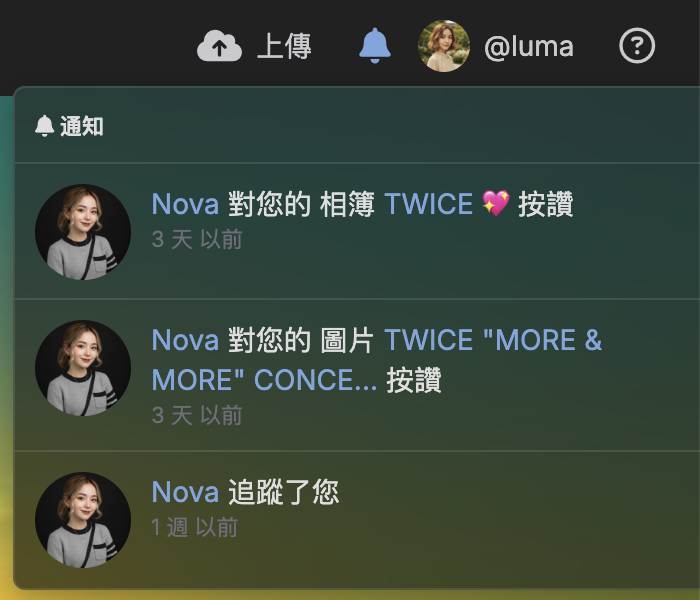The image size is (700, 600).
Task: Open the TWICE 💖 album link
Action: 446,204
